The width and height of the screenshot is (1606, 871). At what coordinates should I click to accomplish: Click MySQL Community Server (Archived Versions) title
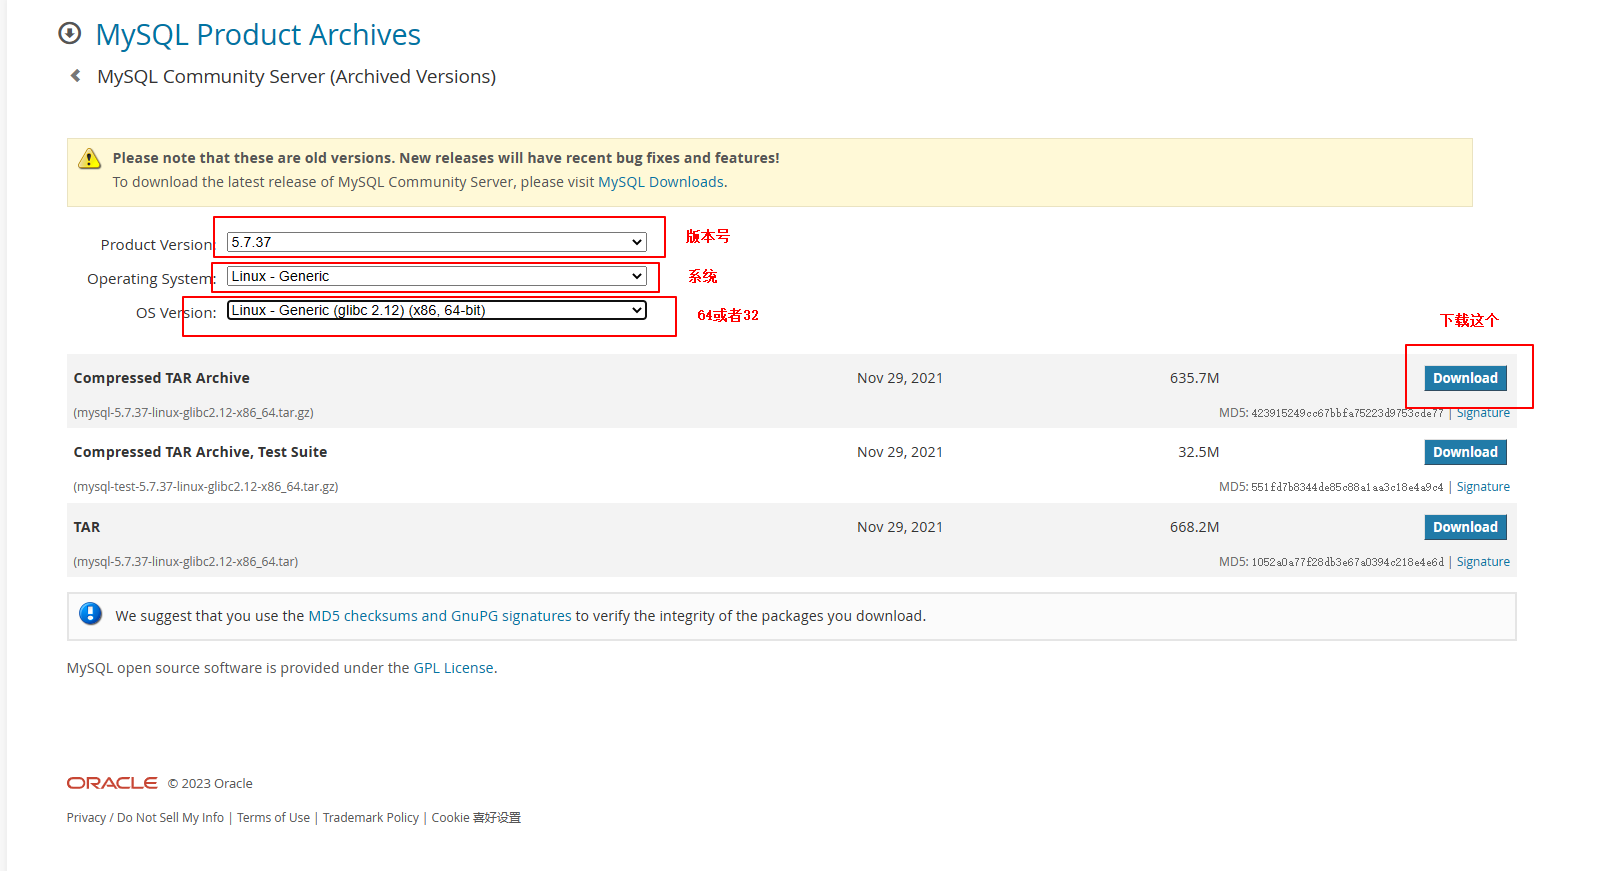tap(296, 77)
